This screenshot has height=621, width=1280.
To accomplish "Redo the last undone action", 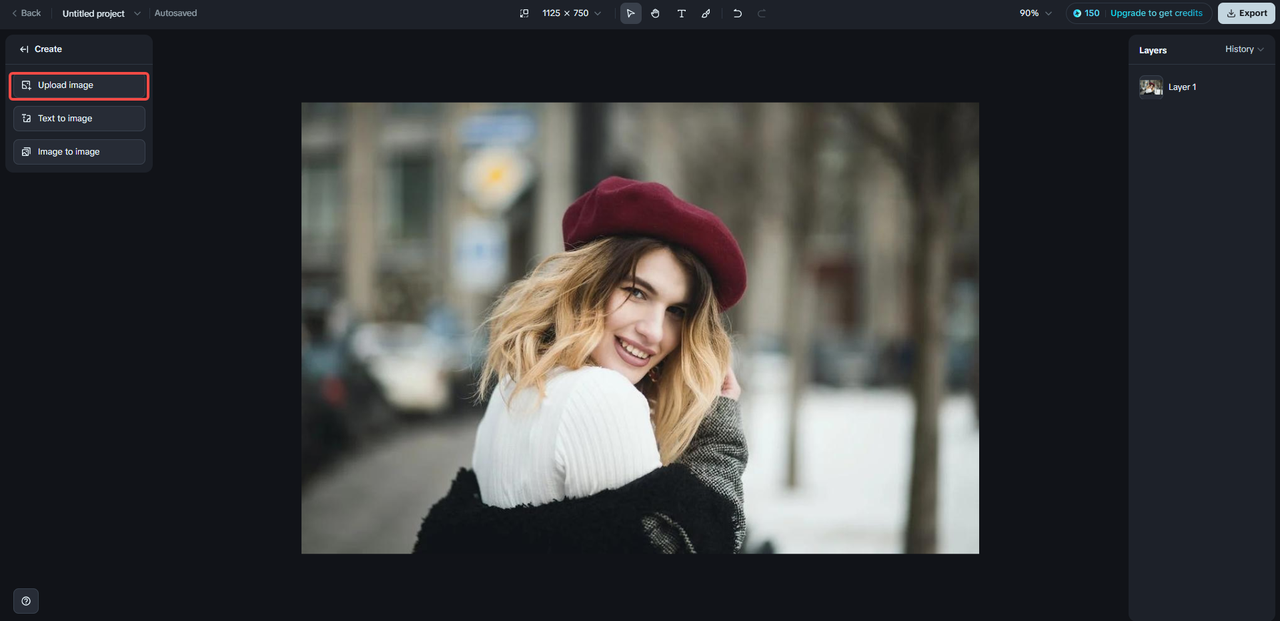I will coord(762,13).
